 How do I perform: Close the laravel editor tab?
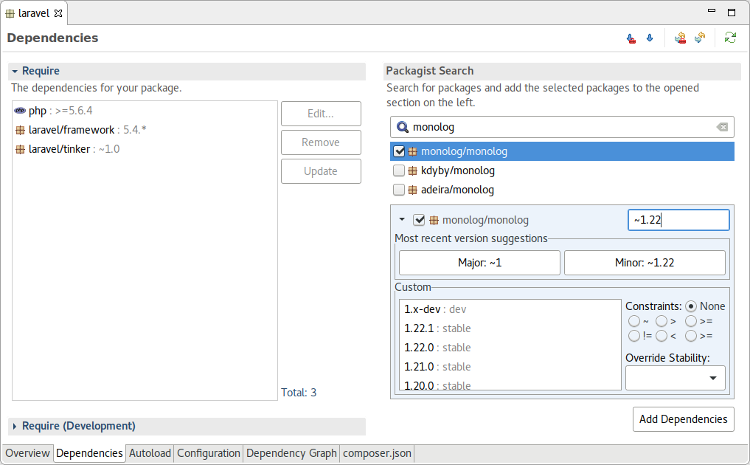pyautogui.click(x=58, y=13)
